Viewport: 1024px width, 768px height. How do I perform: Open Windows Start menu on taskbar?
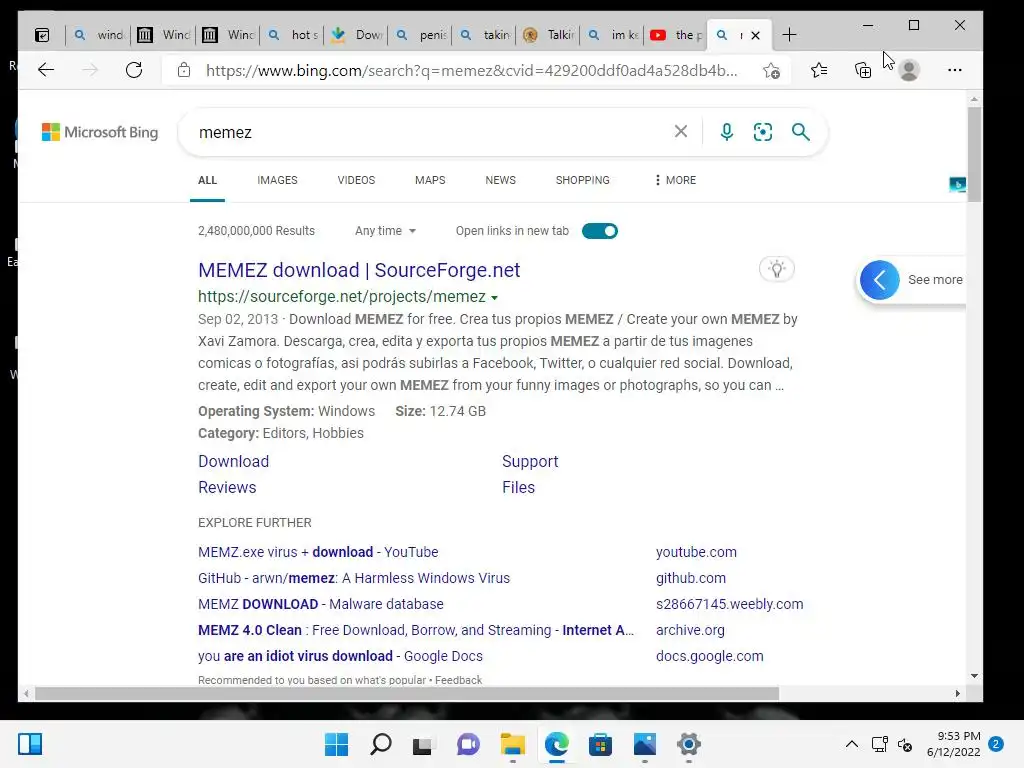[x=336, y=744]
